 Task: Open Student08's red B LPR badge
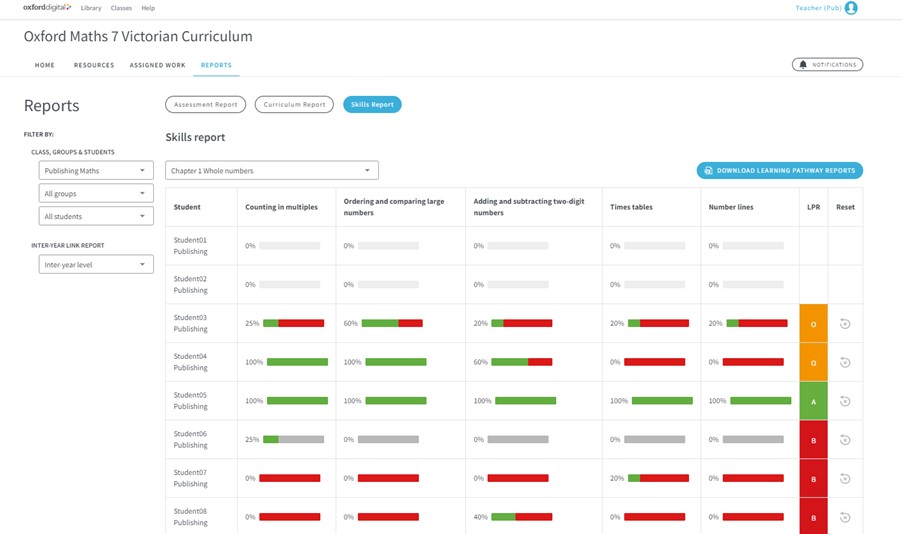click(x=813, y=517)
